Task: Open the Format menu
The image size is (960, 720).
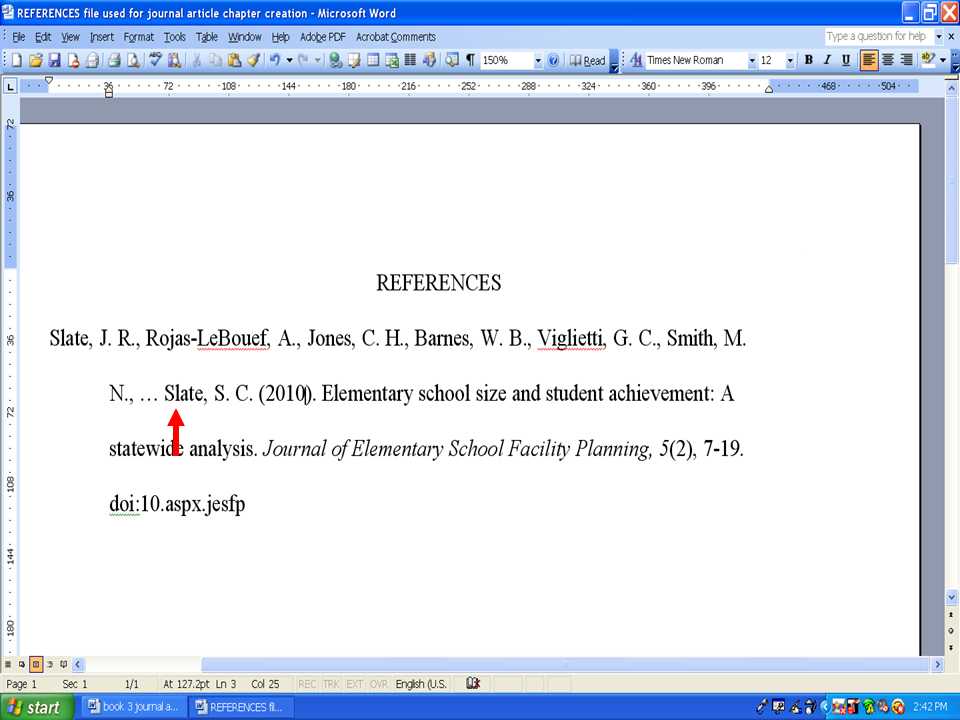Action: [138, 37]
